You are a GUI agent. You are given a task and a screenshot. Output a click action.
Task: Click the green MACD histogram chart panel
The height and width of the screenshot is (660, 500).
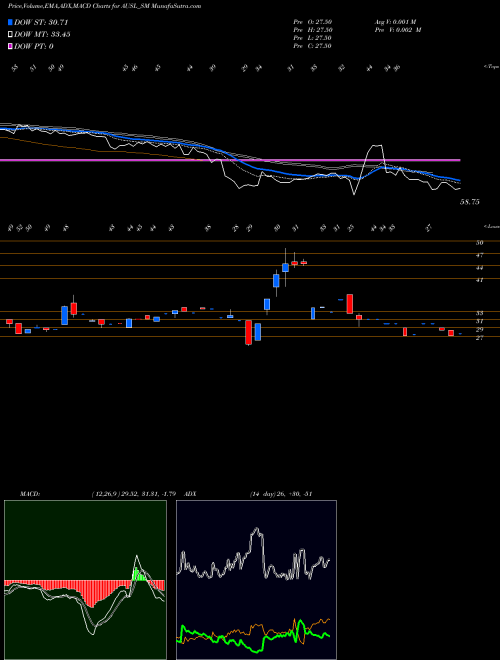coord(85,580)
